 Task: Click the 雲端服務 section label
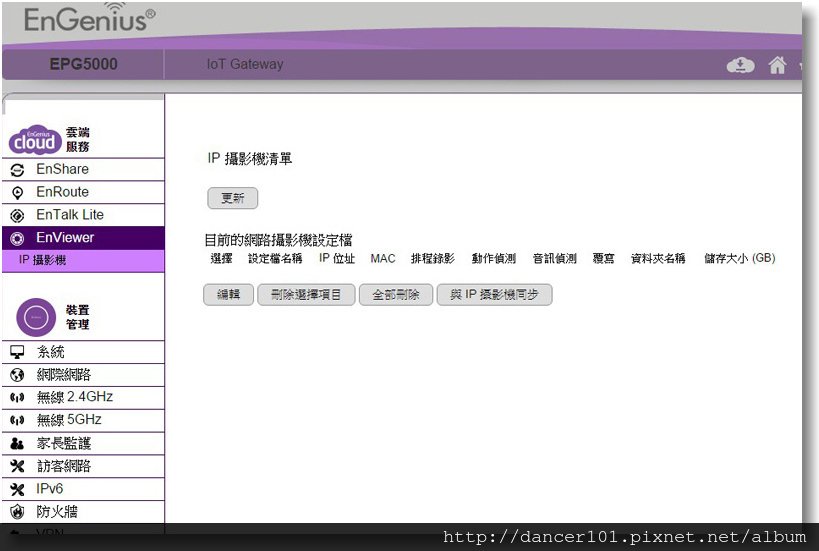(77, 139)
